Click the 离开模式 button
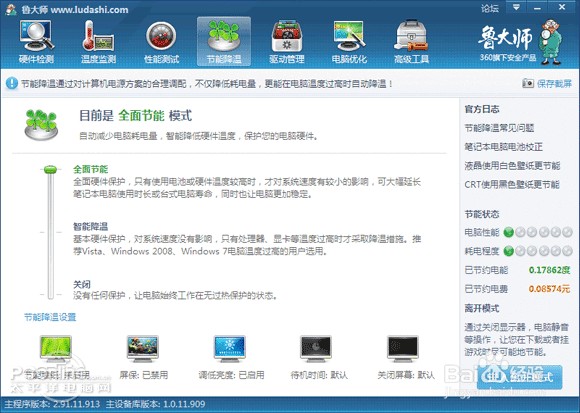Screen dimensions: 580x413 pyautogui.click(x=519, y=377)
